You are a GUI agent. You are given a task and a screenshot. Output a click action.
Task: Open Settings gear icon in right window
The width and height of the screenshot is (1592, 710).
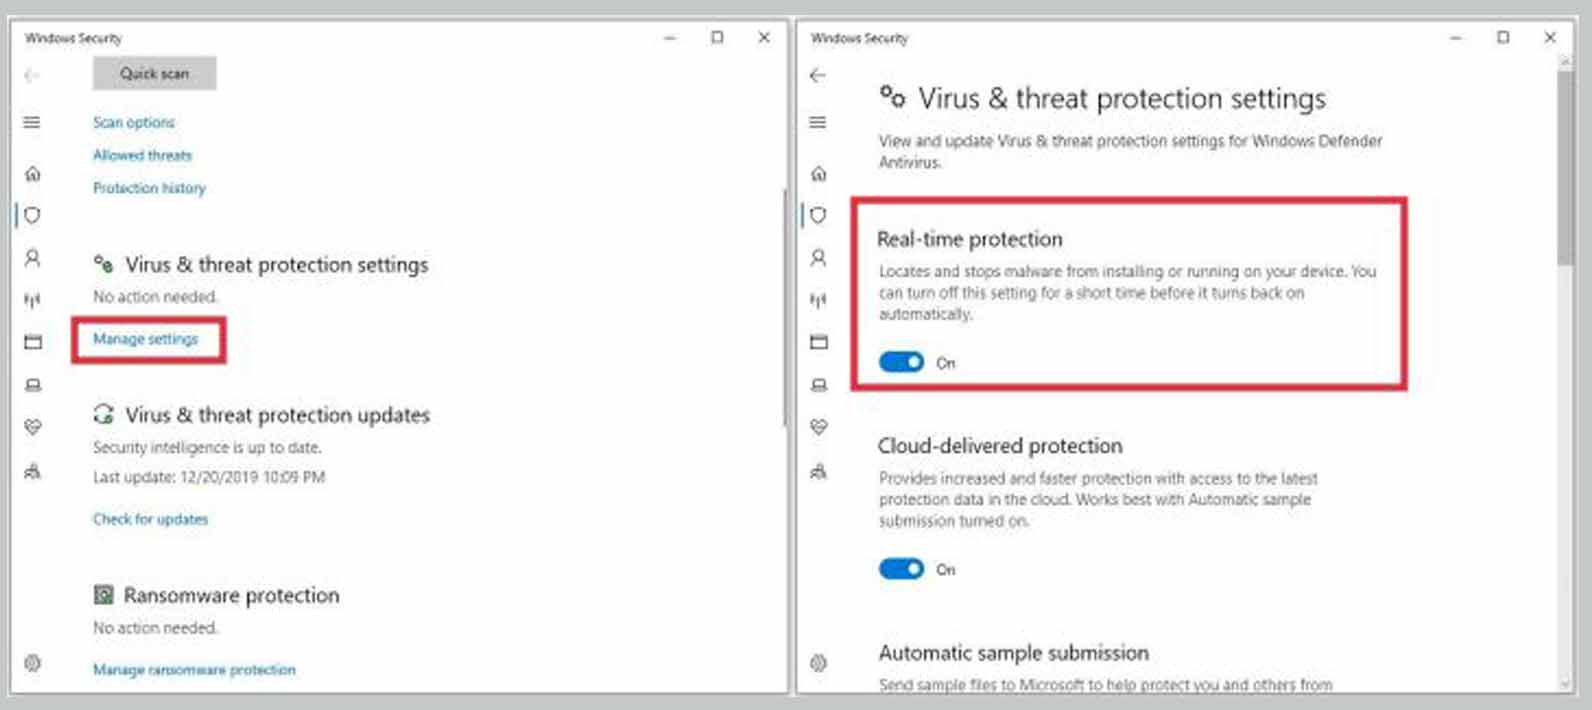[x=819, y=662]
